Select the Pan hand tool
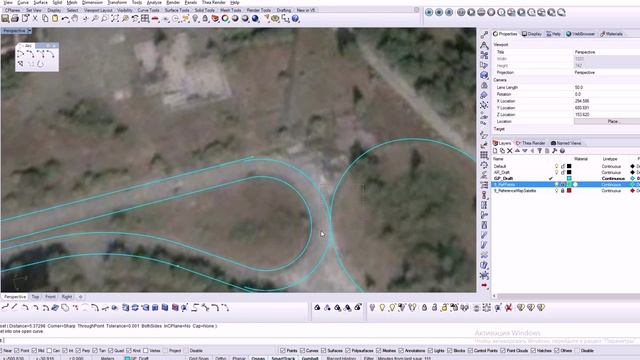Screen dimensions: 640x360 (x=75, y=18)
